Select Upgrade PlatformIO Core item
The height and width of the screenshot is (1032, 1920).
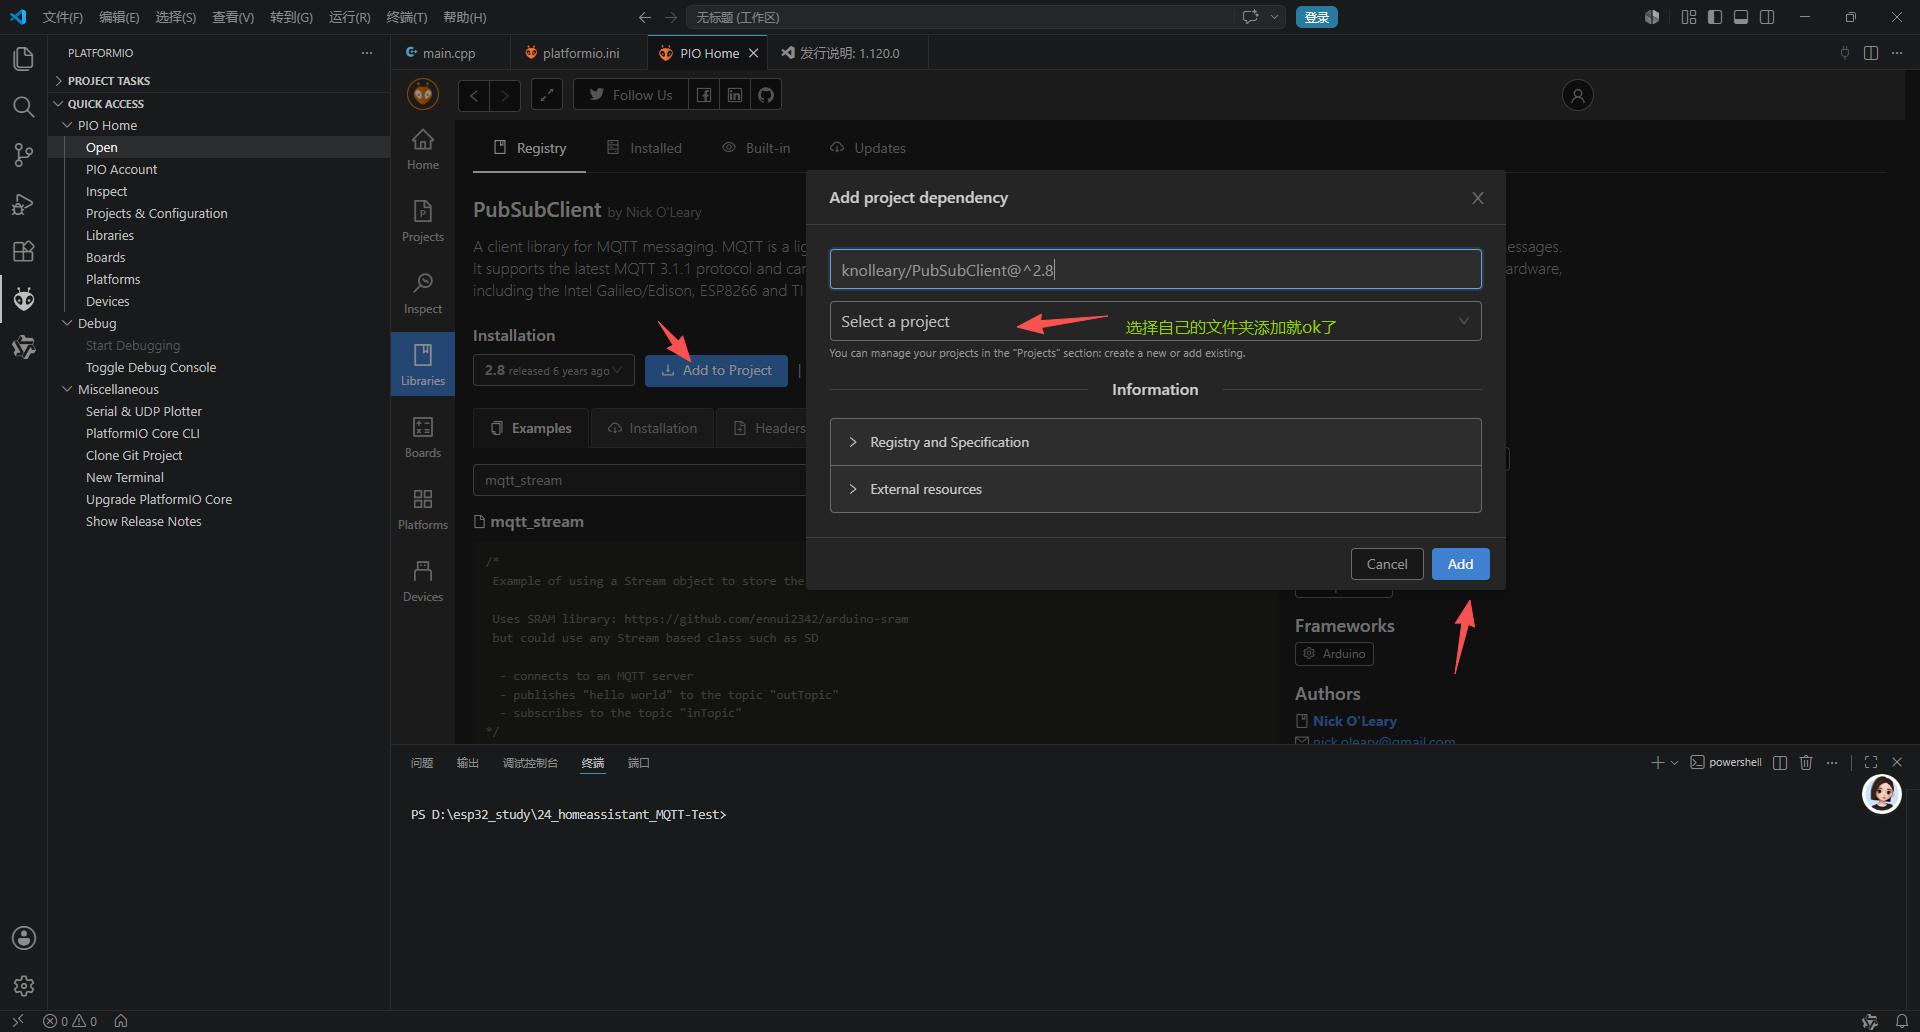(159, 499)
